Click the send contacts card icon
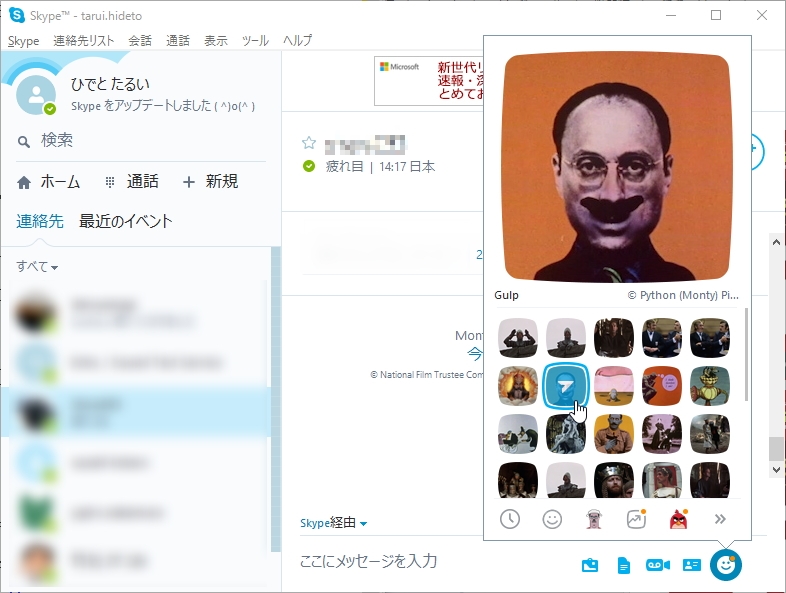This screenshot has height=593, width=786. (x=692, y=565)
